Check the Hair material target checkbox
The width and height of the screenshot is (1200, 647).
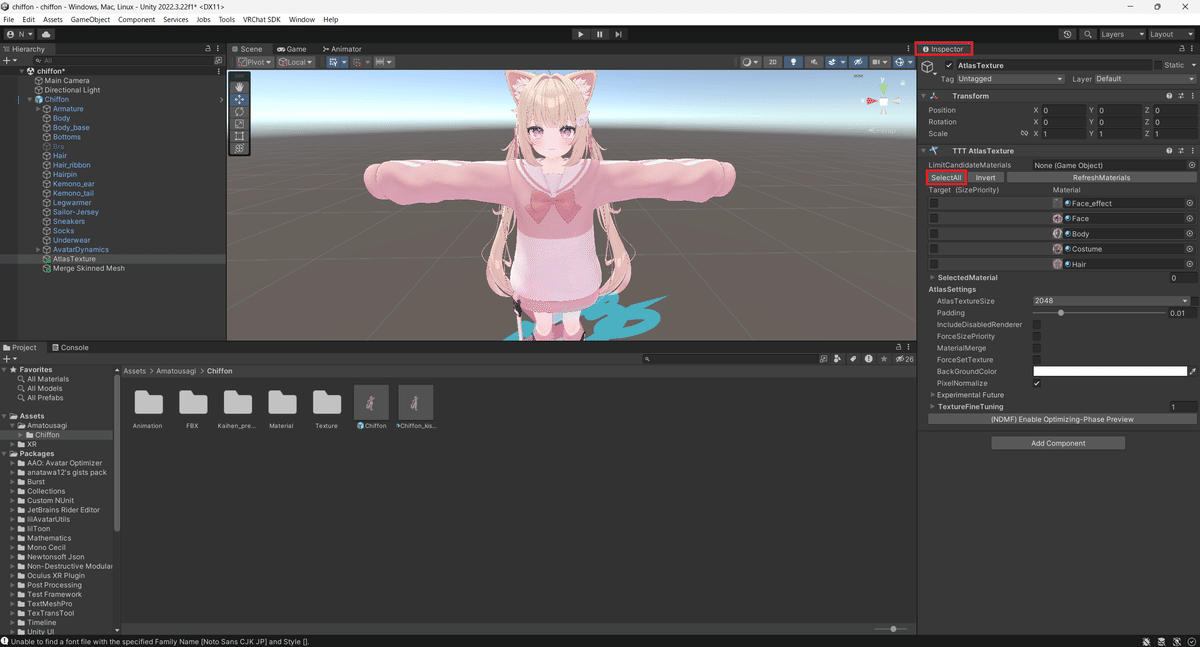934,264
